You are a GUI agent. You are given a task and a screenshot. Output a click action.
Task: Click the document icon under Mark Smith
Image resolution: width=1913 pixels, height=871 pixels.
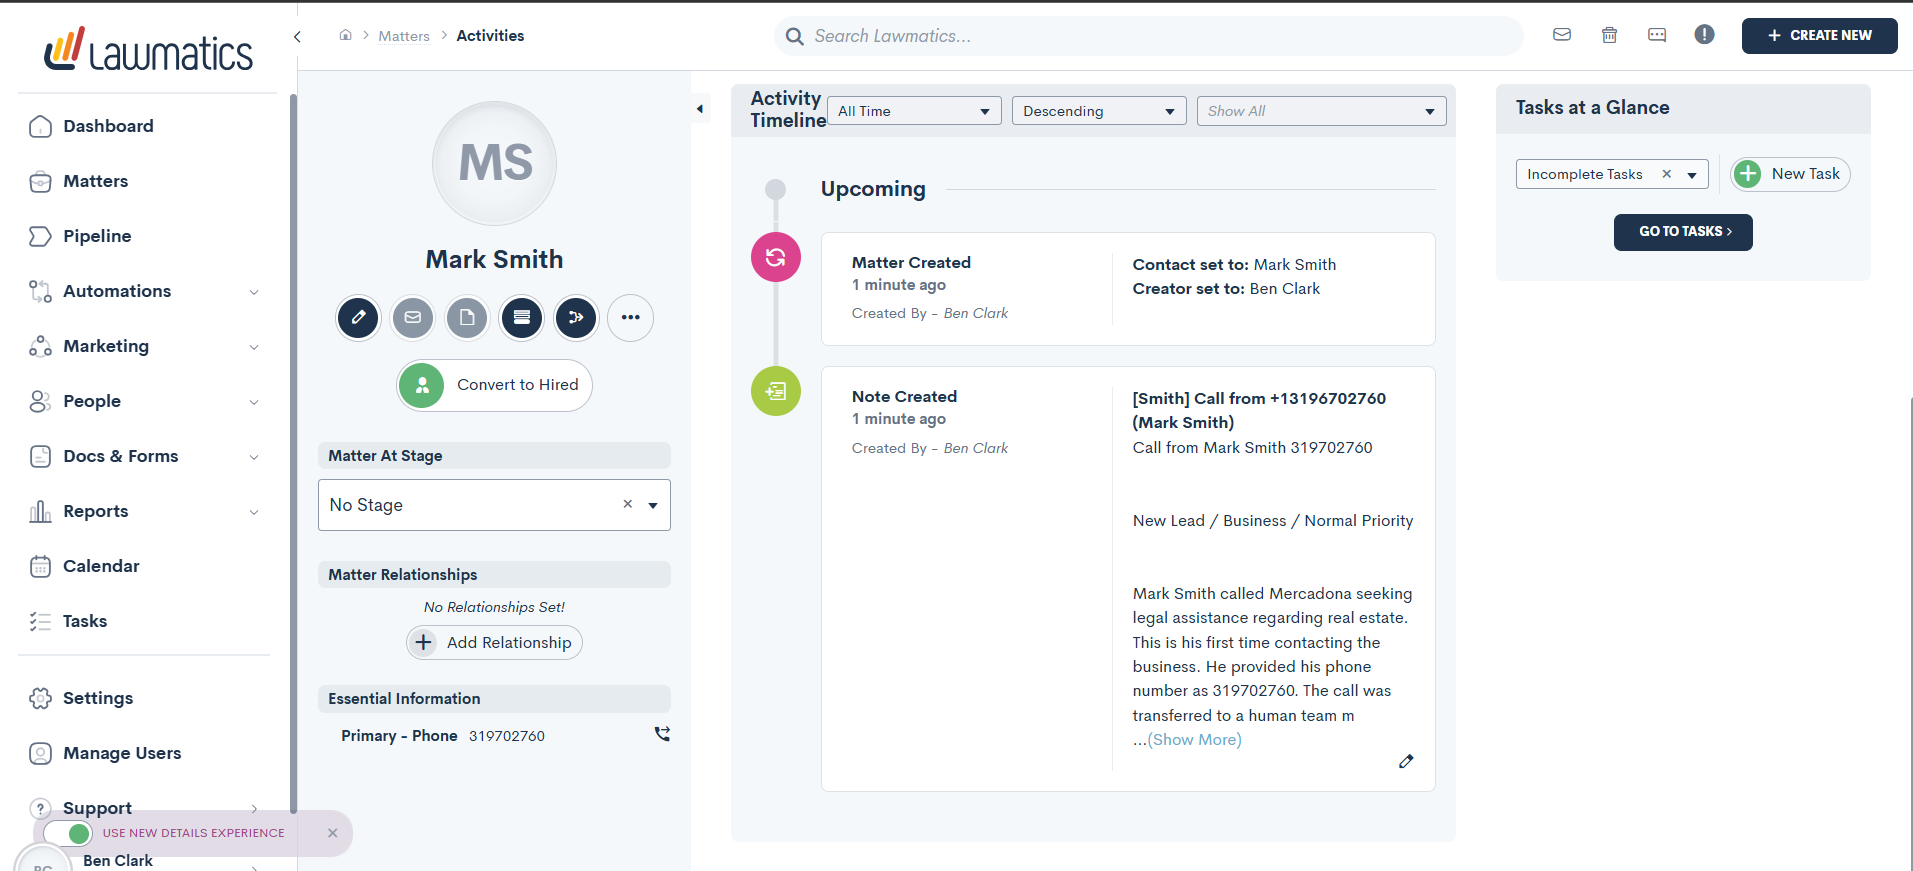point(467,318)
